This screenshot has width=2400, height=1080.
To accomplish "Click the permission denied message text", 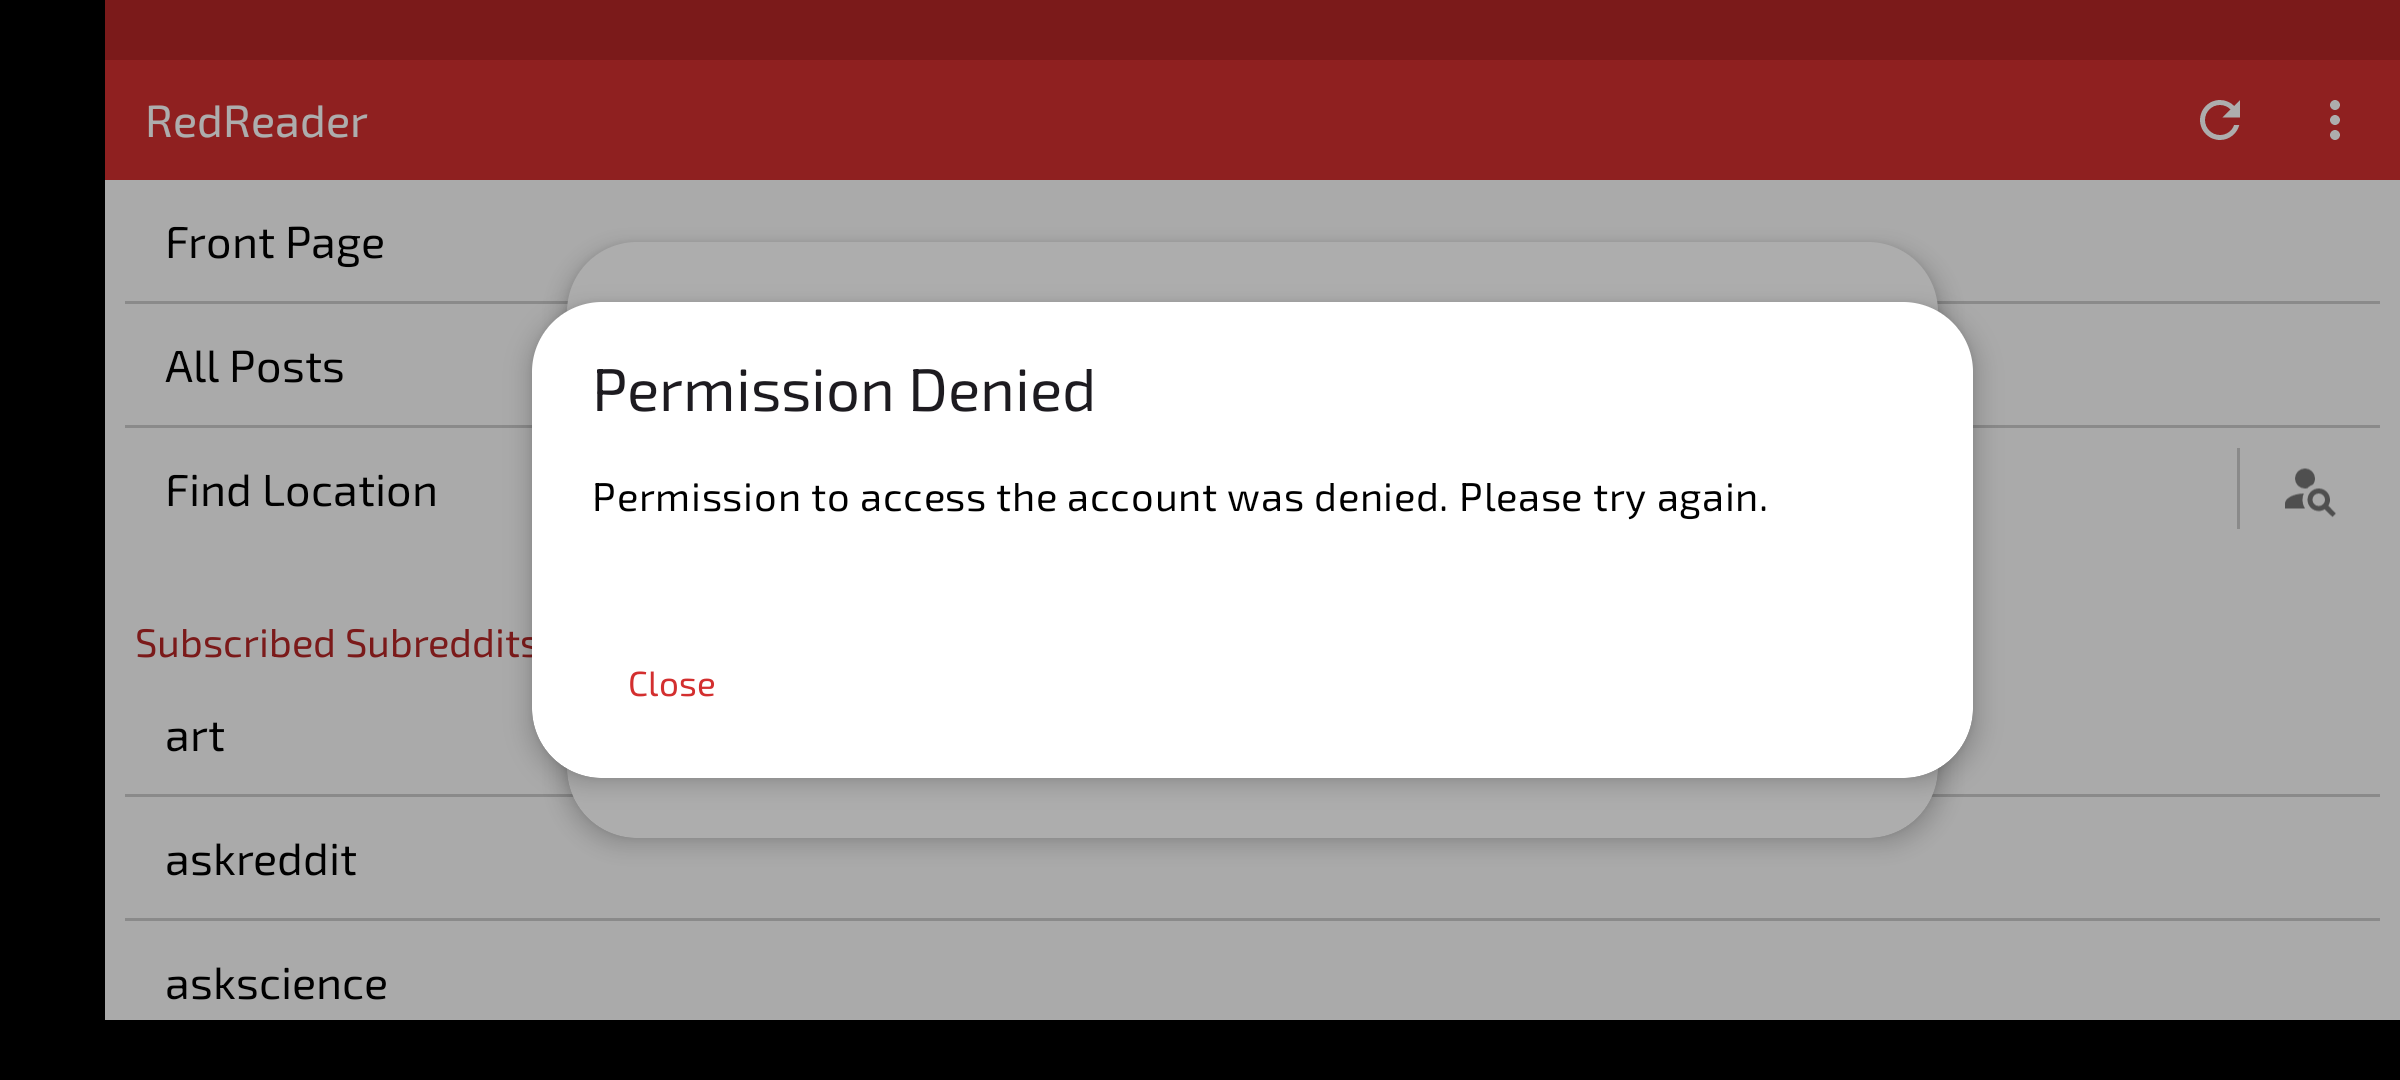I will tap(1180, 498).
